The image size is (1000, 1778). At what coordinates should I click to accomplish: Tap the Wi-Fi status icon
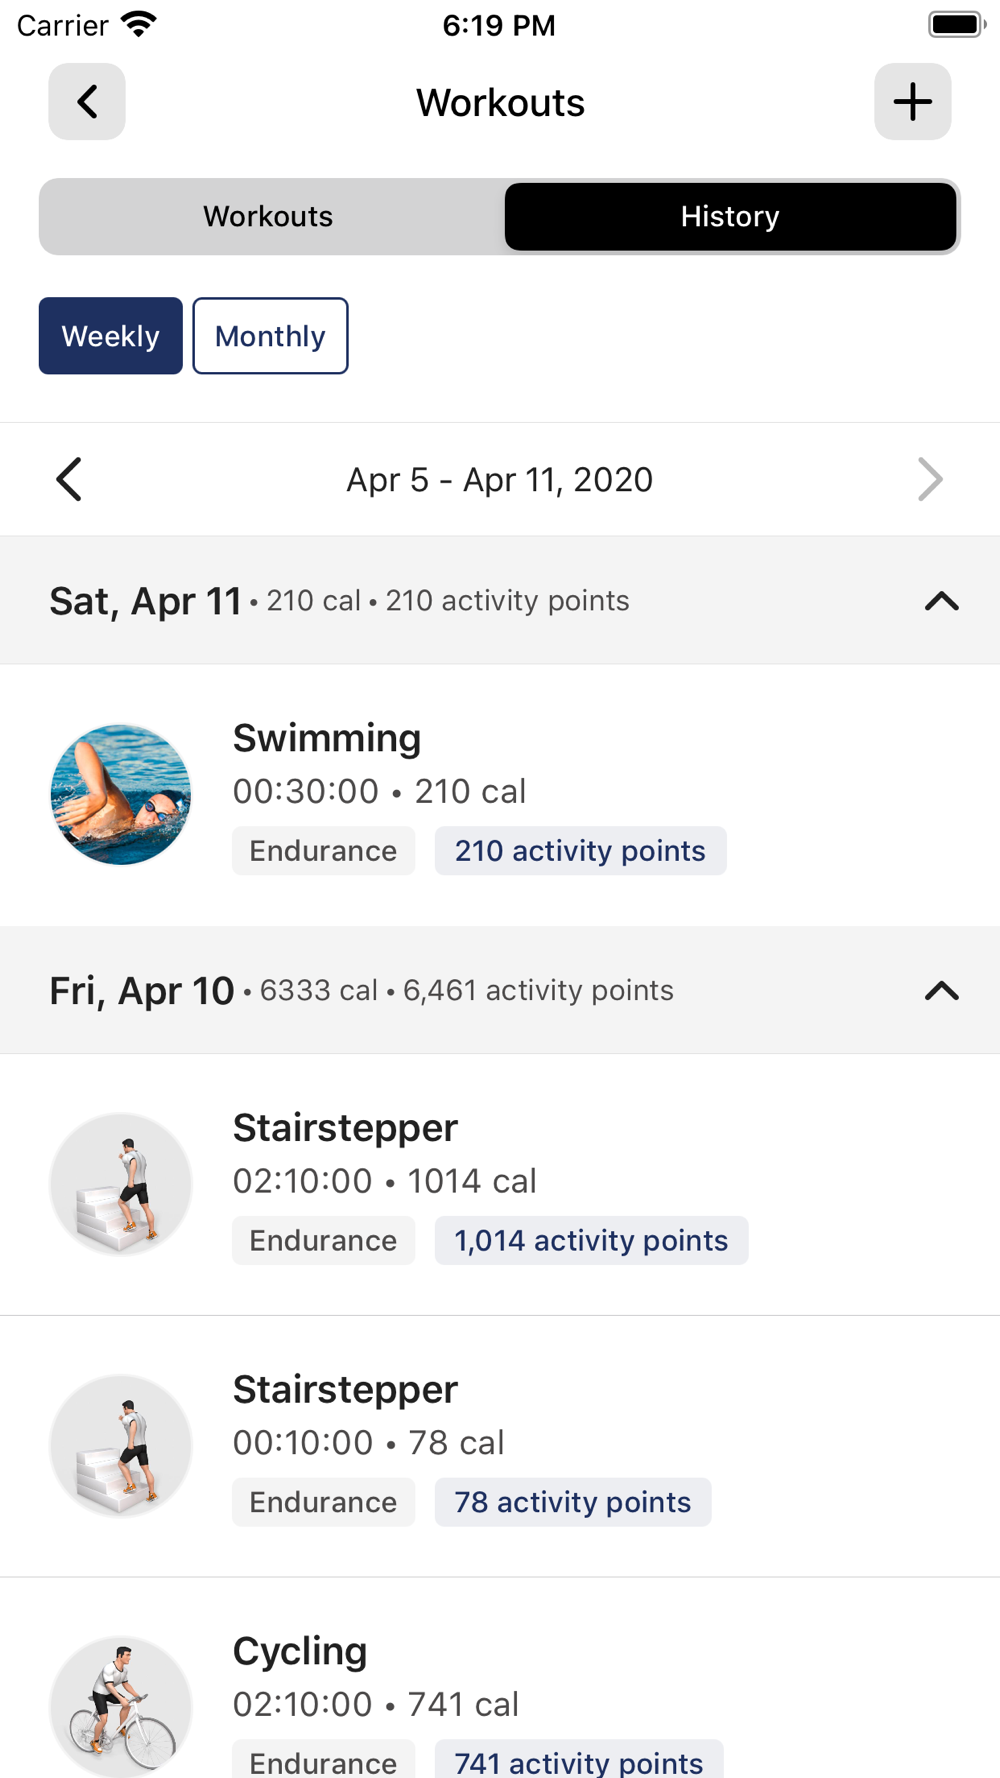[x=138, y=24]
